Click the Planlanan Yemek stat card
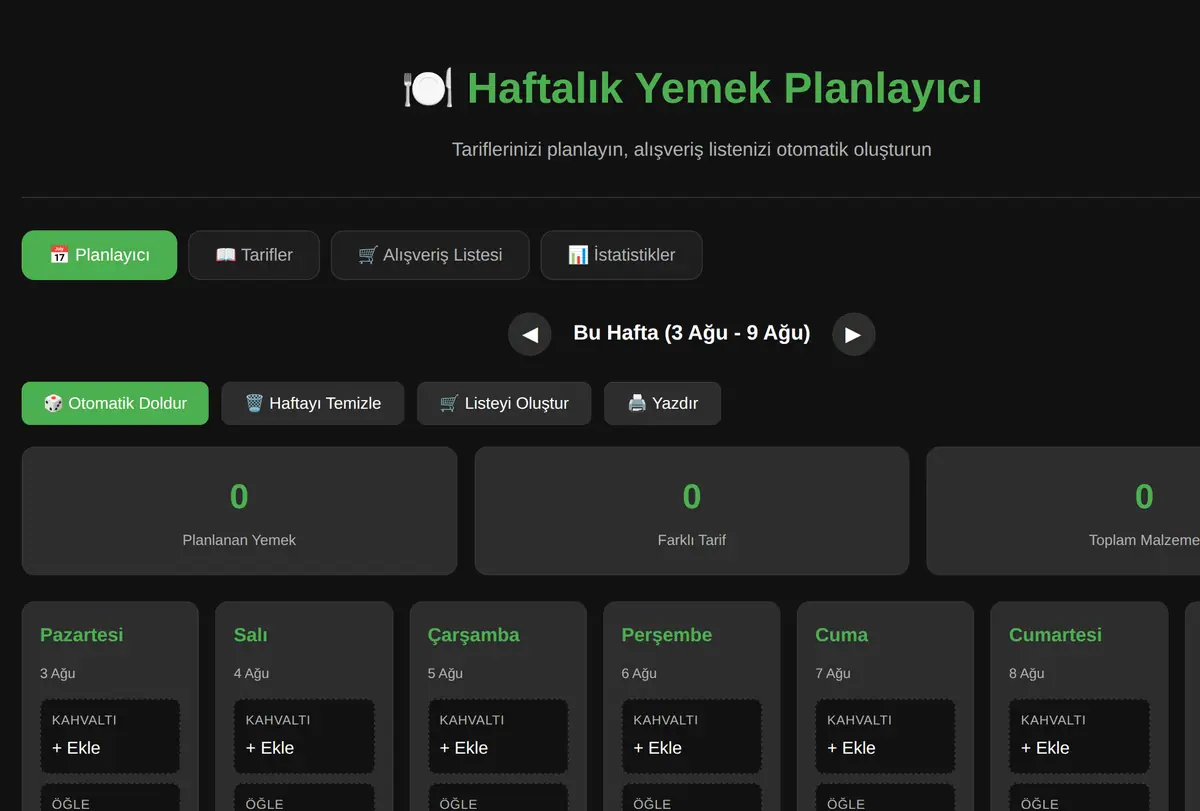The width and height of the screenshot is (1200, 811). (239, 511)
